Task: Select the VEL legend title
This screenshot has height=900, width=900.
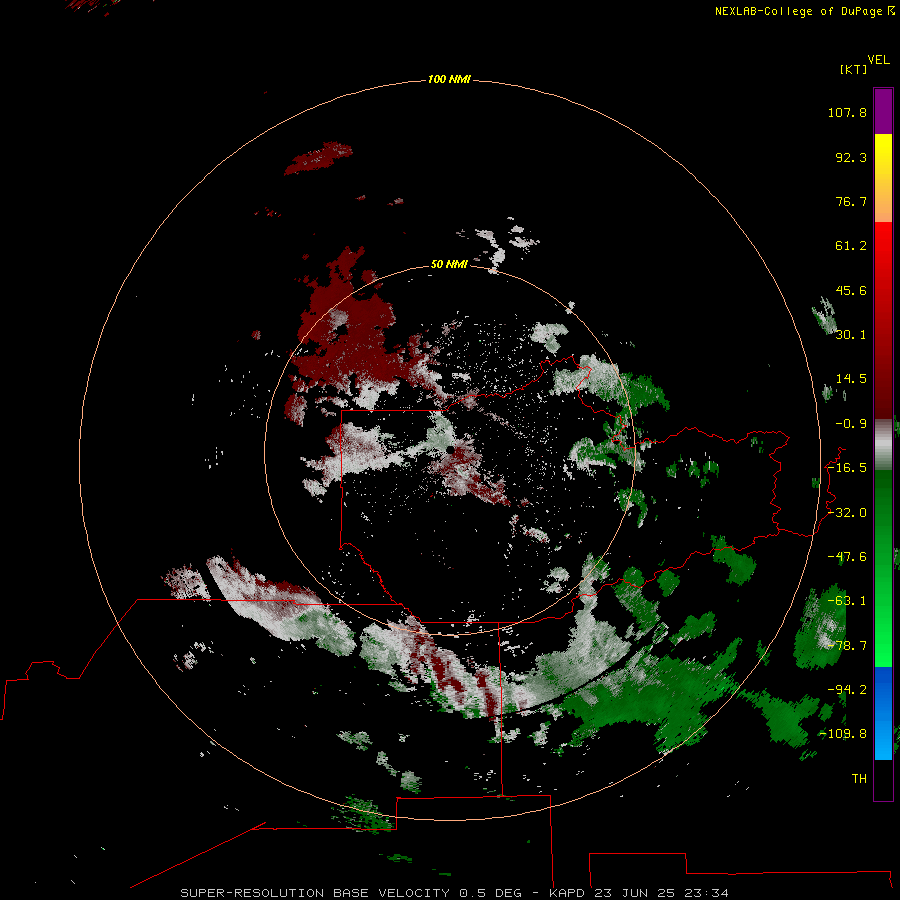Action: click(x=878, y=60)
